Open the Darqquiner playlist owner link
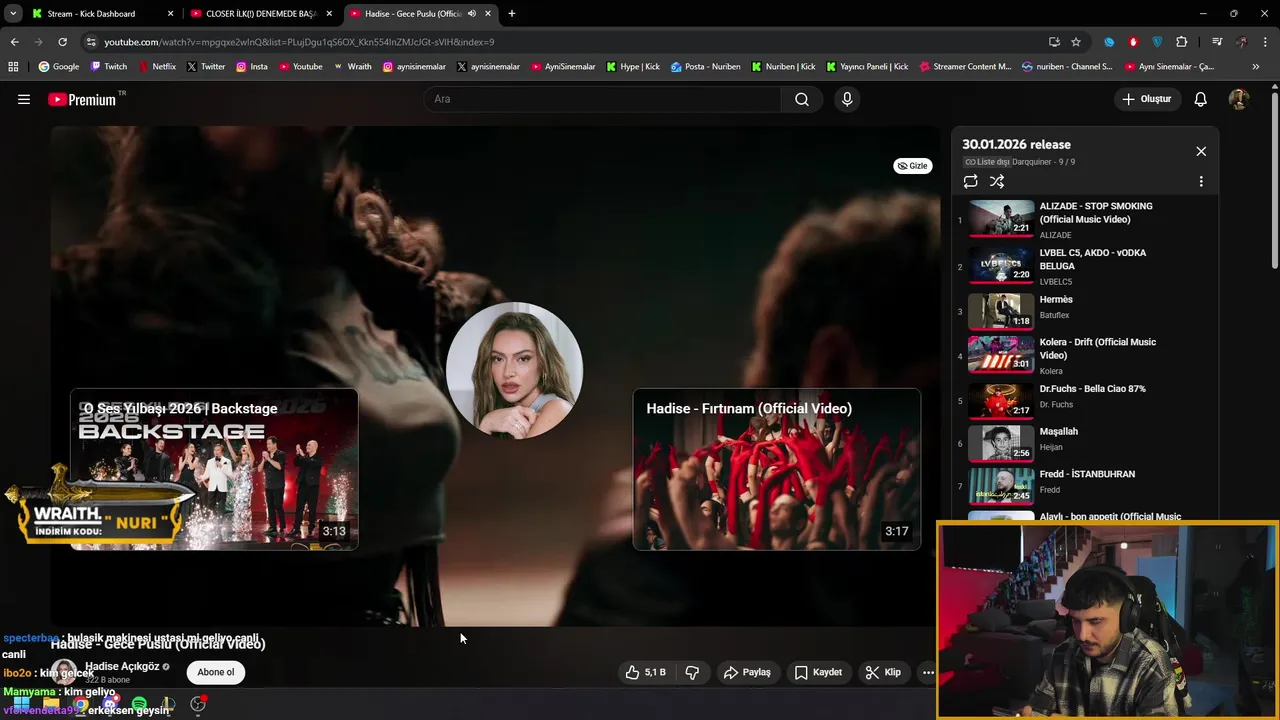This screenshot has width=1280, height=720. pyautogui.click(x=1030, y=162)
